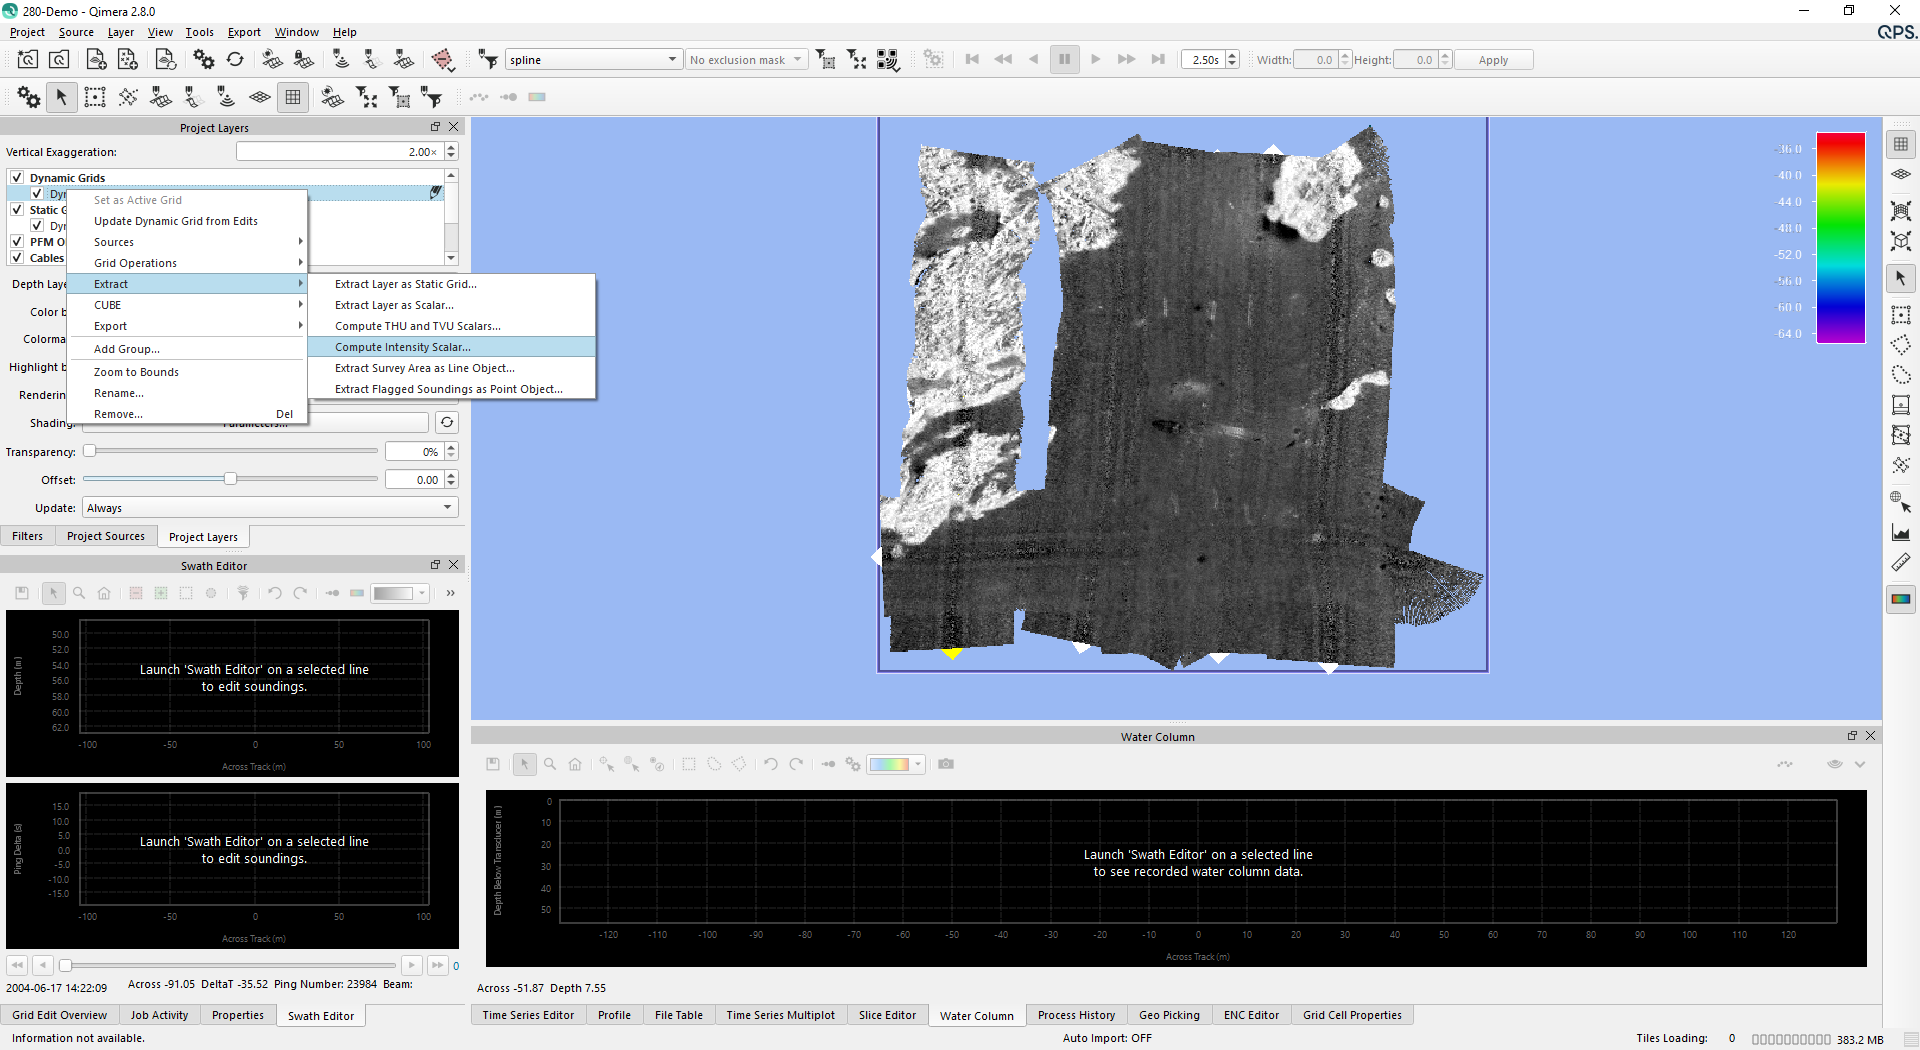The height and width of the screenshot is (1050, 1920).
Task: Toggle the PFM layer checkbox
Action: click(x=17, y=241)
